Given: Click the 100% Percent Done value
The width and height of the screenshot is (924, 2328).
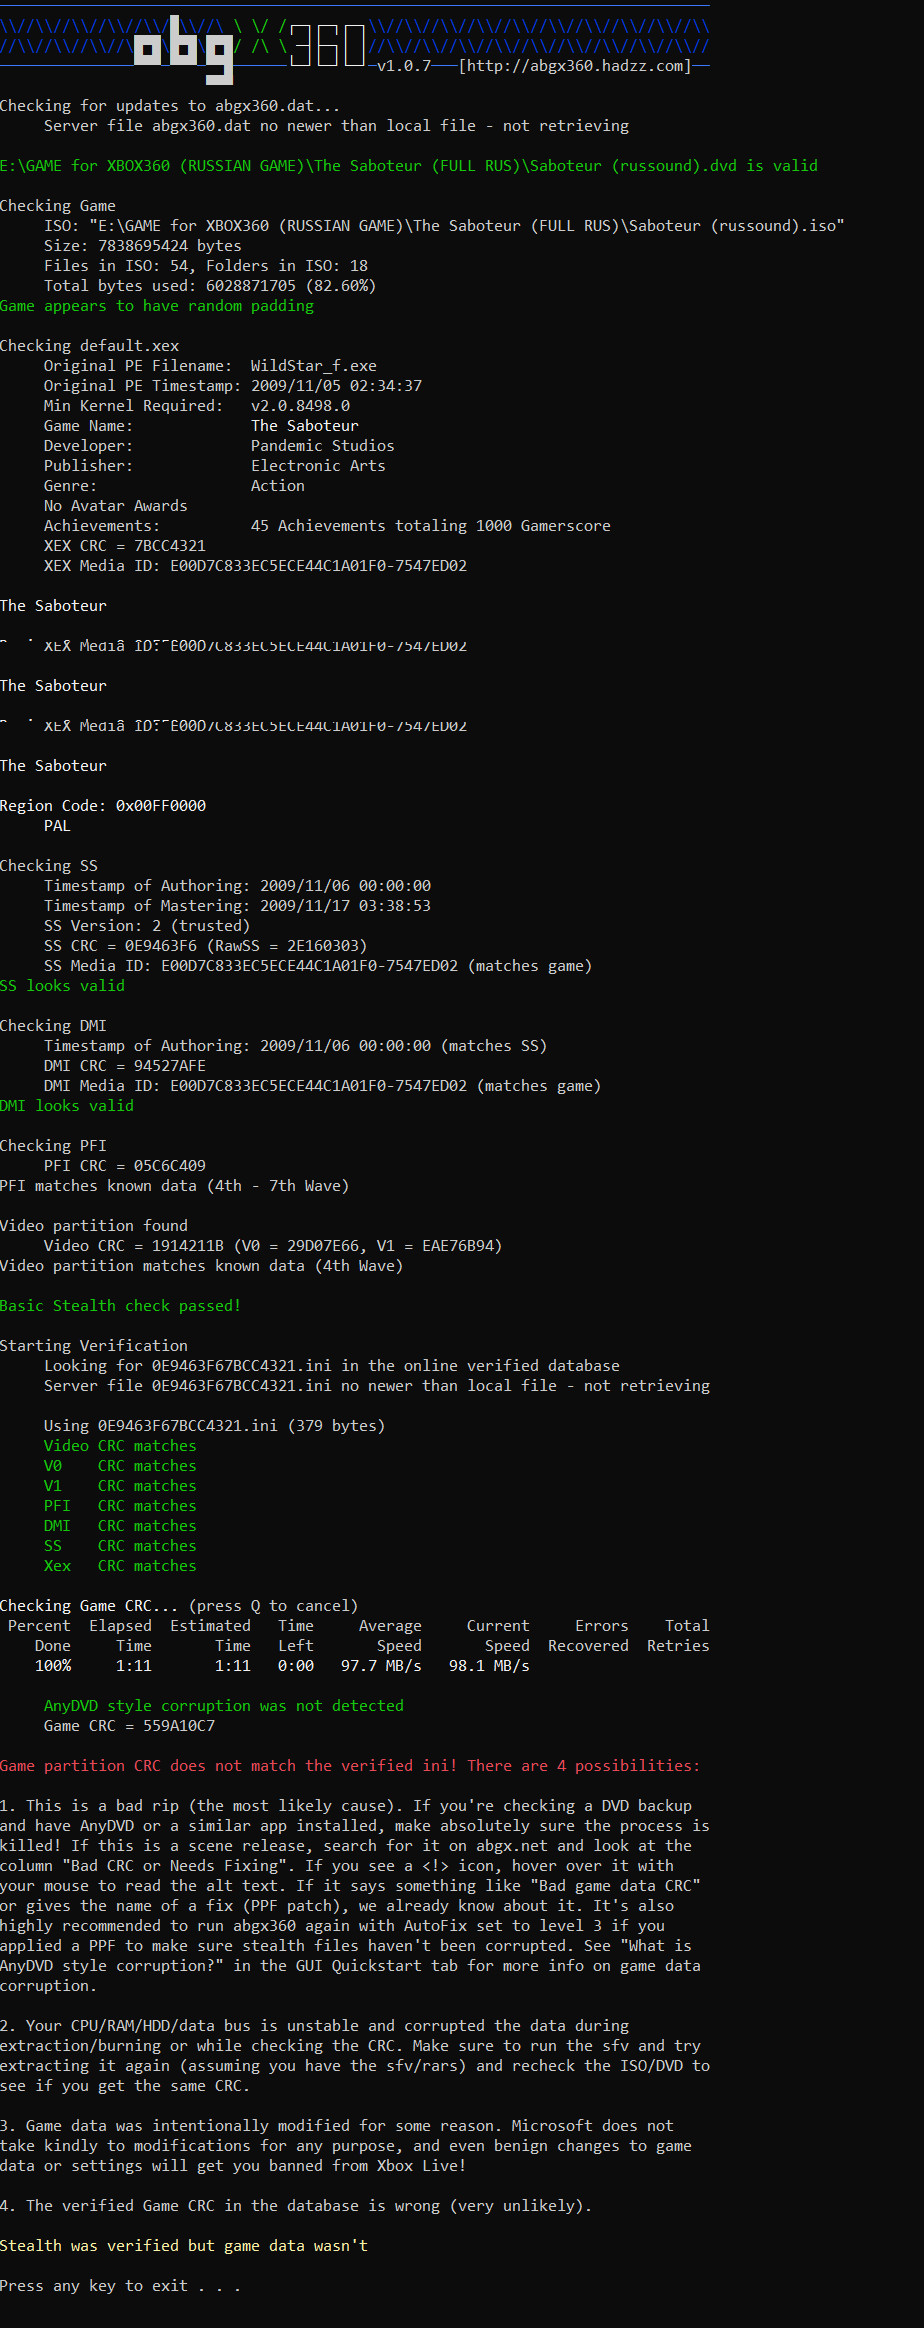Looking at the screenshot, I should coord(53,1666).
